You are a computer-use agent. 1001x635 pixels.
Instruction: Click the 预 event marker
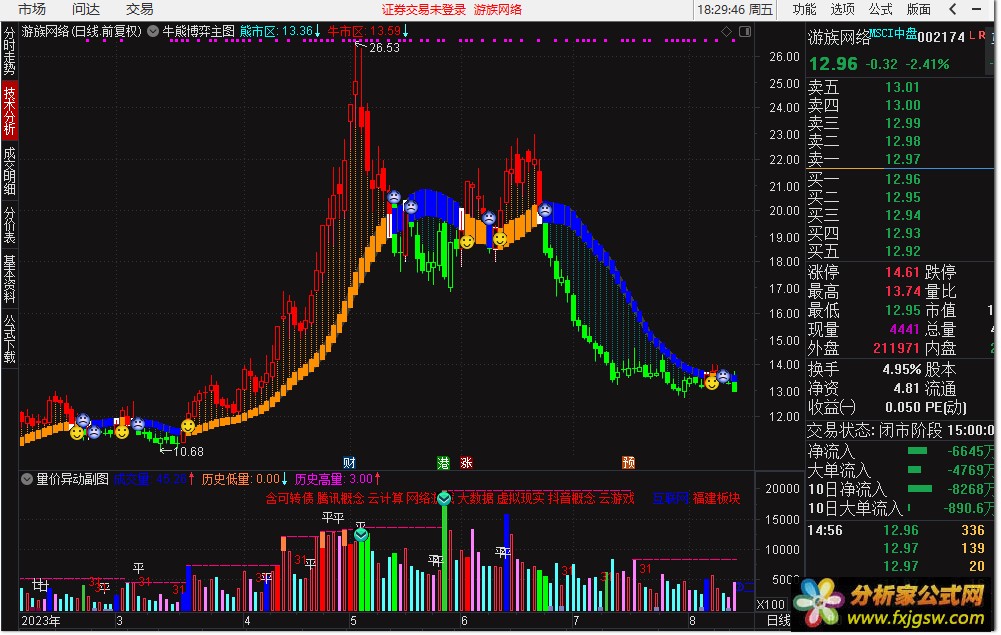point(629,463)
